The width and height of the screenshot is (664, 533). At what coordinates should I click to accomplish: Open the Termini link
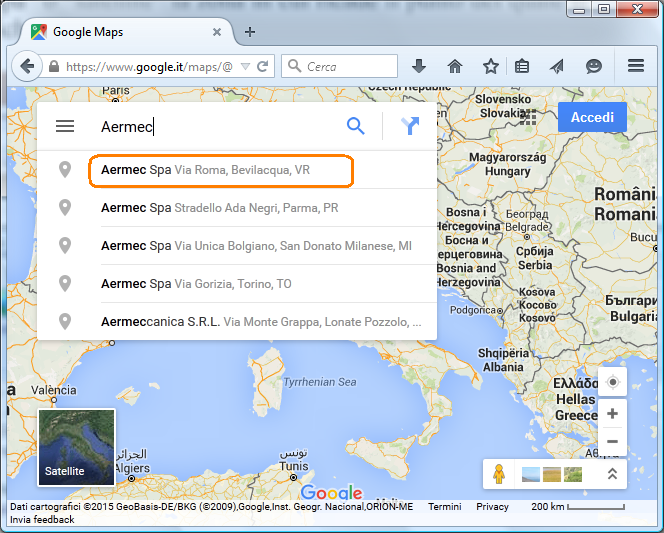[x=444, y=507]
